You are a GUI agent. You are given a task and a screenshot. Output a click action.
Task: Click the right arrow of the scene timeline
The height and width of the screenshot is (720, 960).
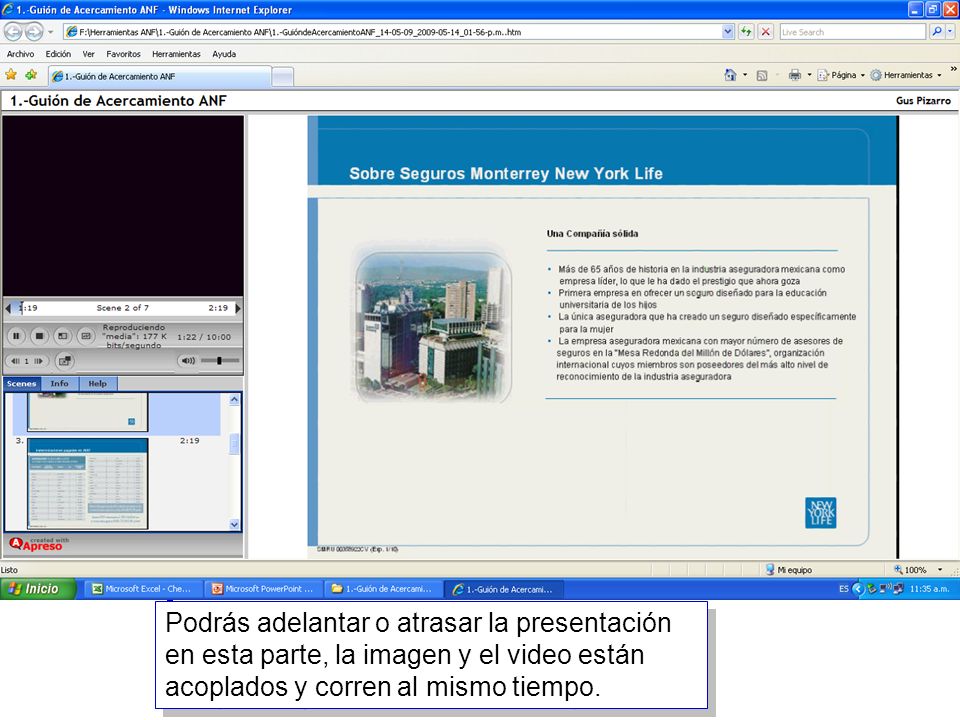(238, 308)
